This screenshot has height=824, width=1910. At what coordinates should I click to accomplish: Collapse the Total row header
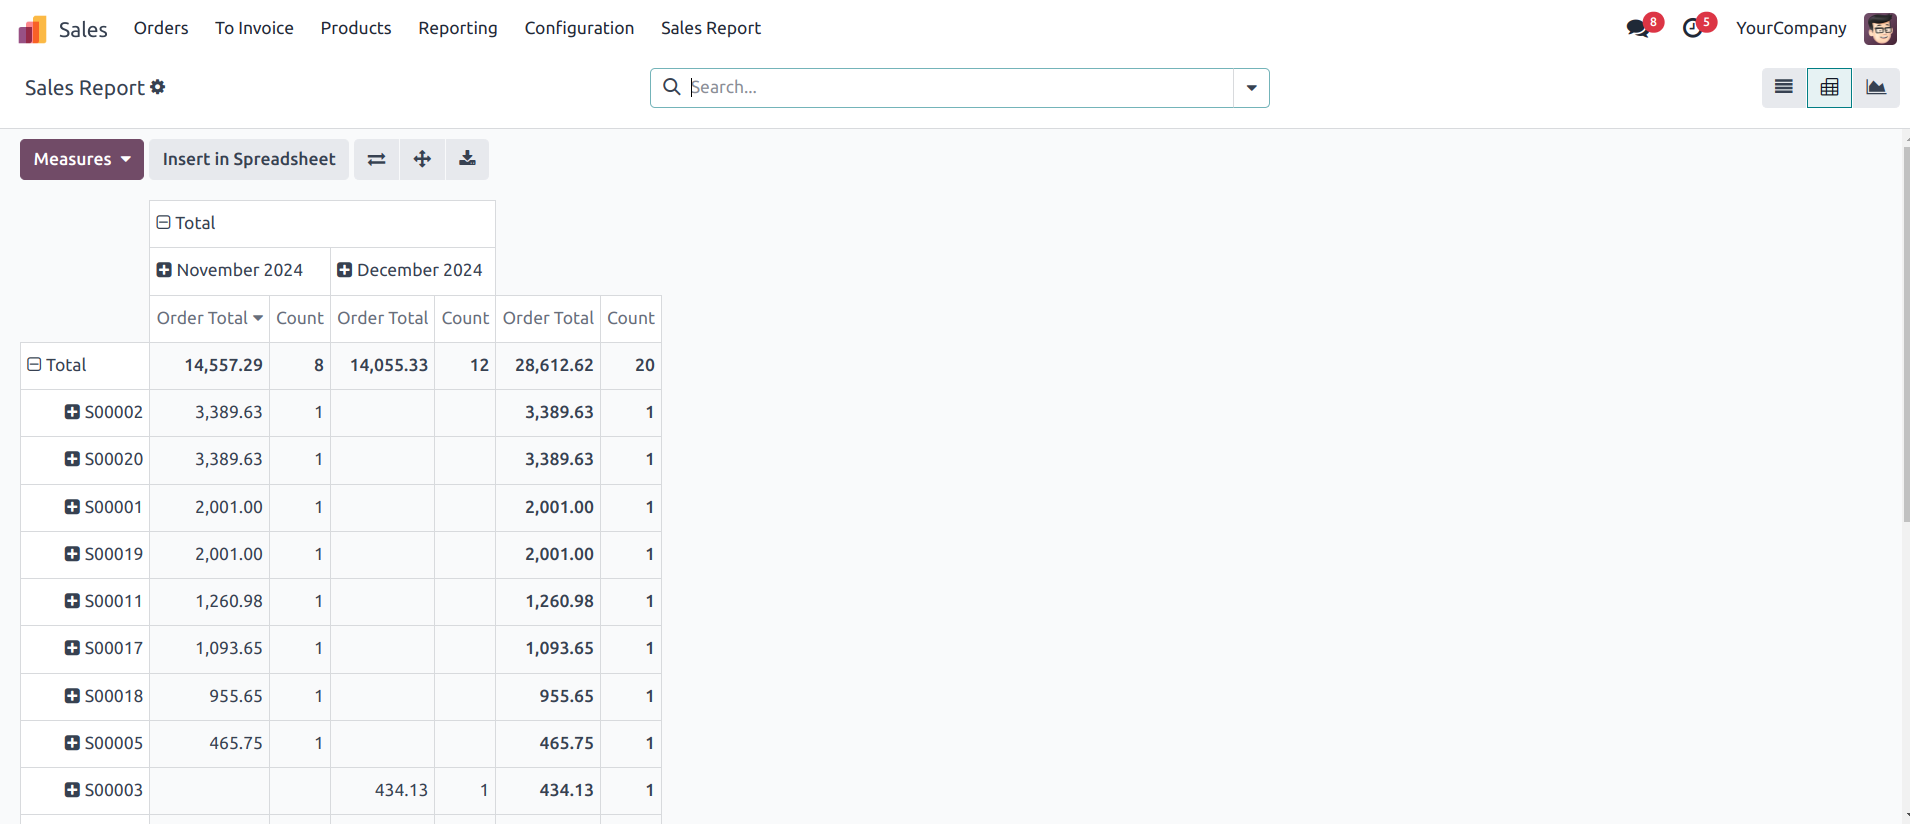coord(35,365)
